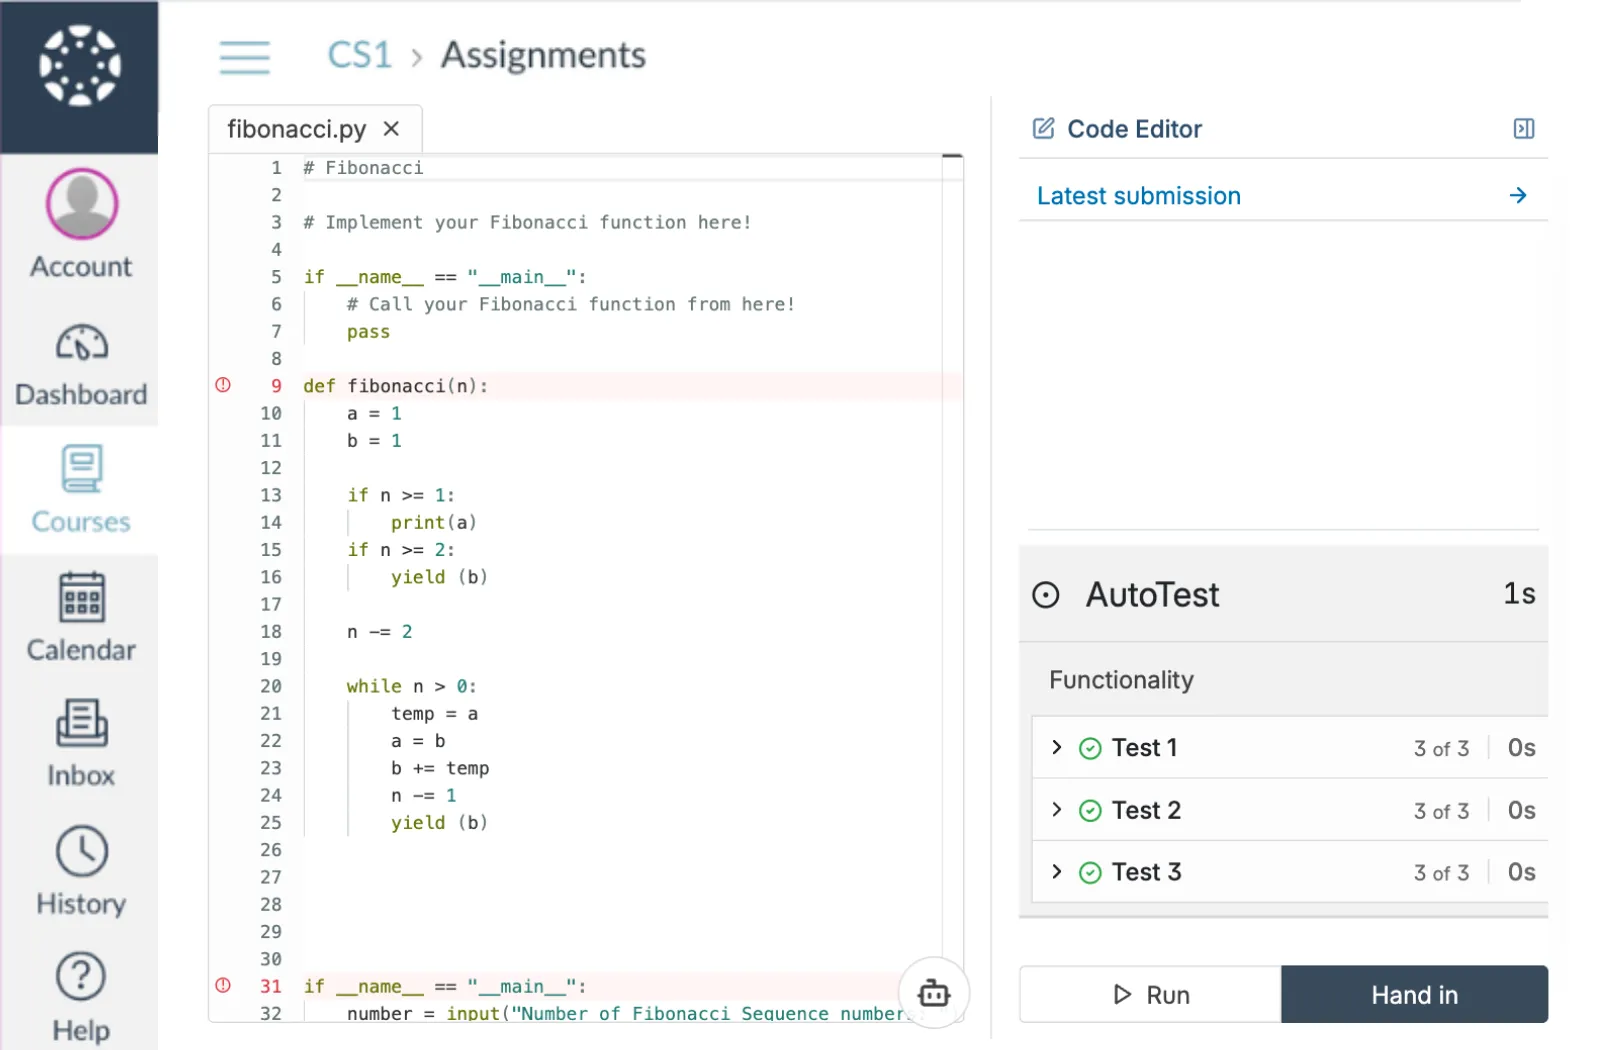Click the Code Editor panel title
The image size is (1600, 1050).
(1135, 129)
